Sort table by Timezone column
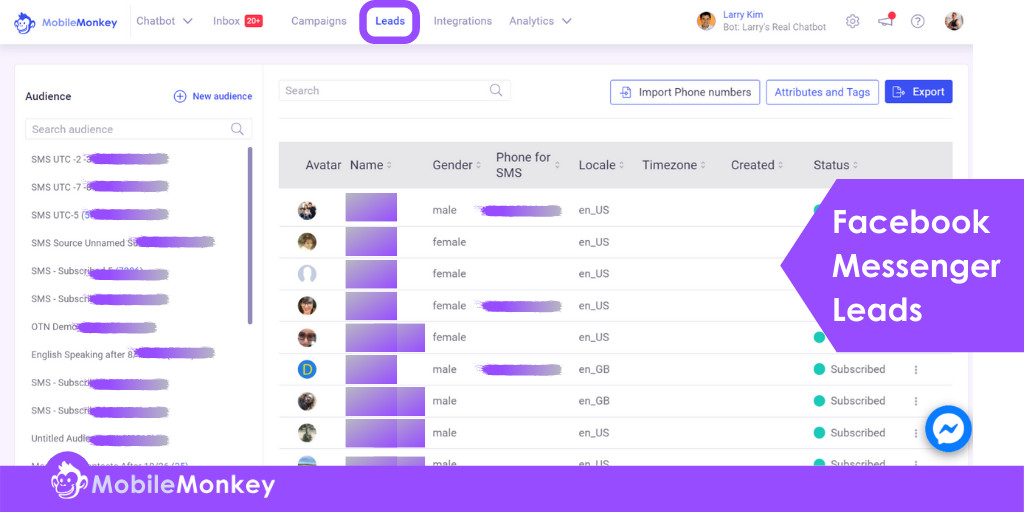This screenshot has height=512, width=1024. 674,165
